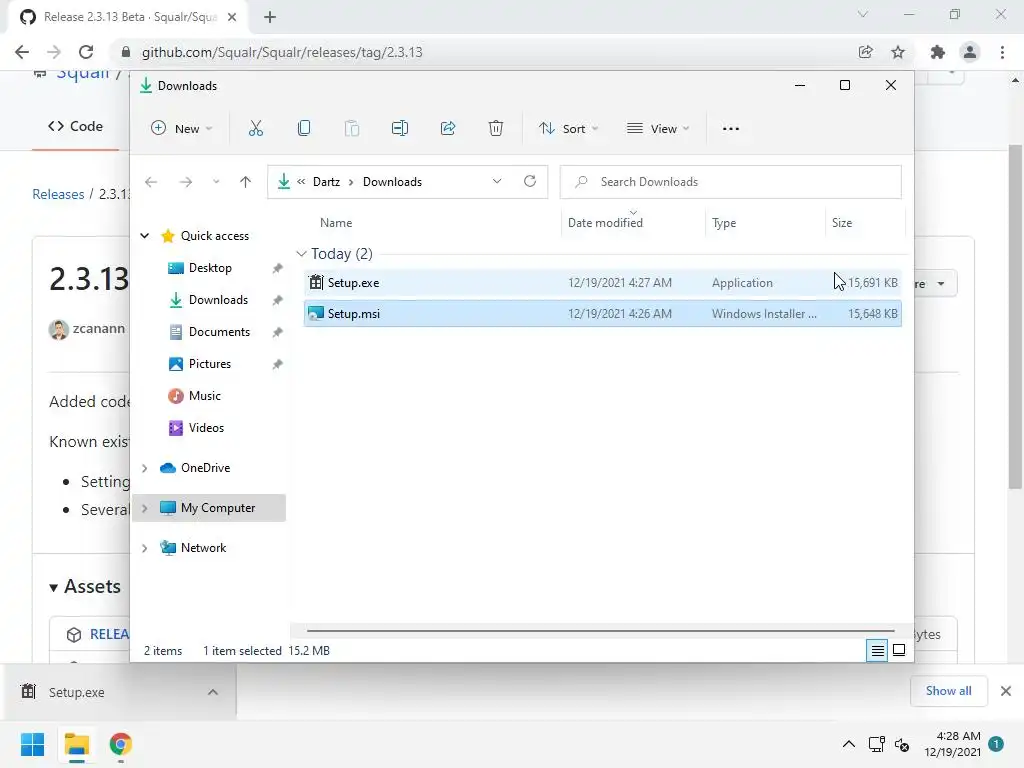The width and height of the screenshot is (1024, 768).
Task: Bookmark this page with the star icon
Action: [x=898, y=52]
